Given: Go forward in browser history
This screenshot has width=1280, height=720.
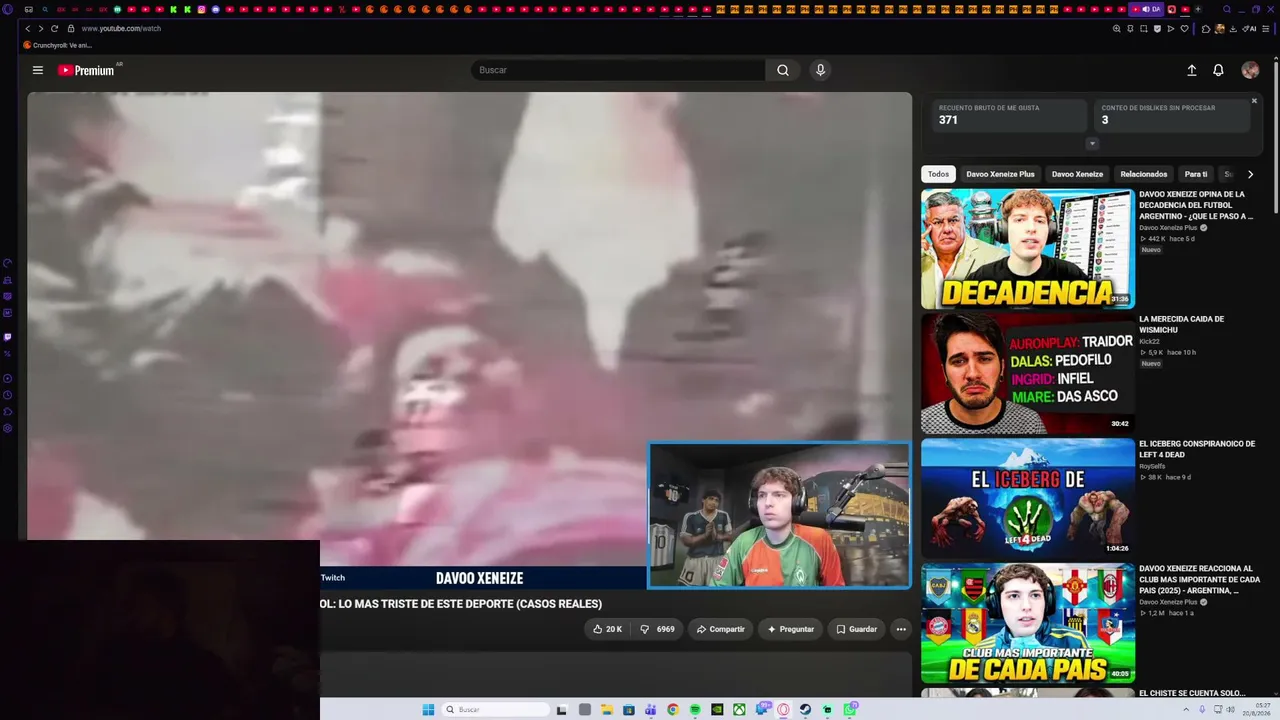Looking at the screenshot, I should coord(40,28).
